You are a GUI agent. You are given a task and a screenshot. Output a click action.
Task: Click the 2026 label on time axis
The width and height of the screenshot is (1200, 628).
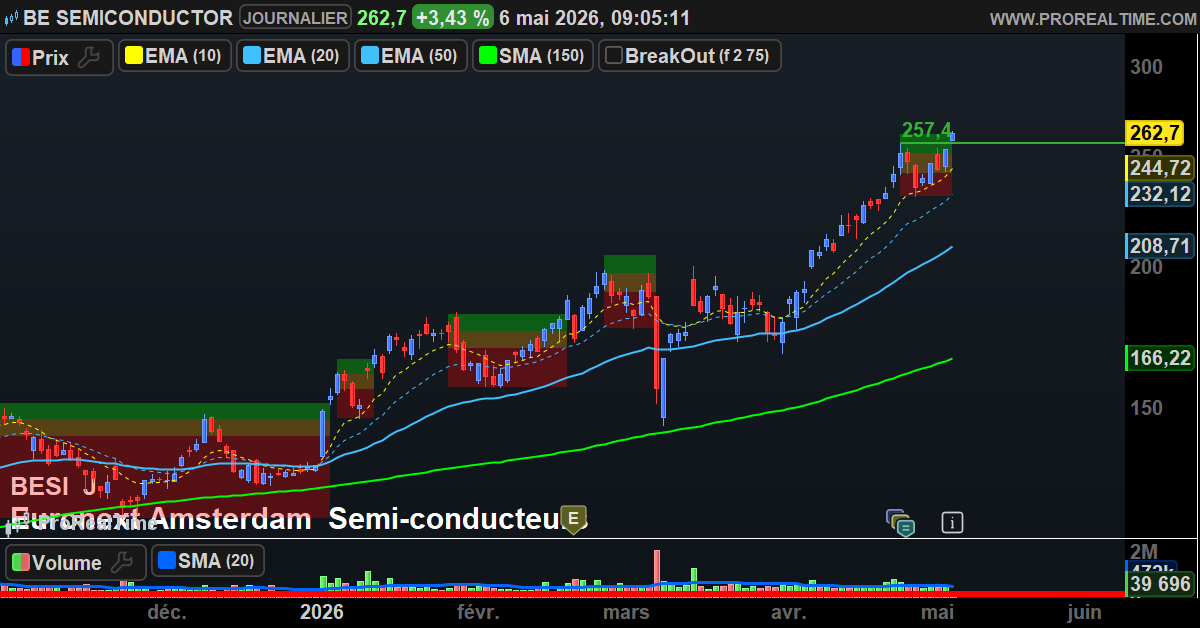(x=322, y=611)
